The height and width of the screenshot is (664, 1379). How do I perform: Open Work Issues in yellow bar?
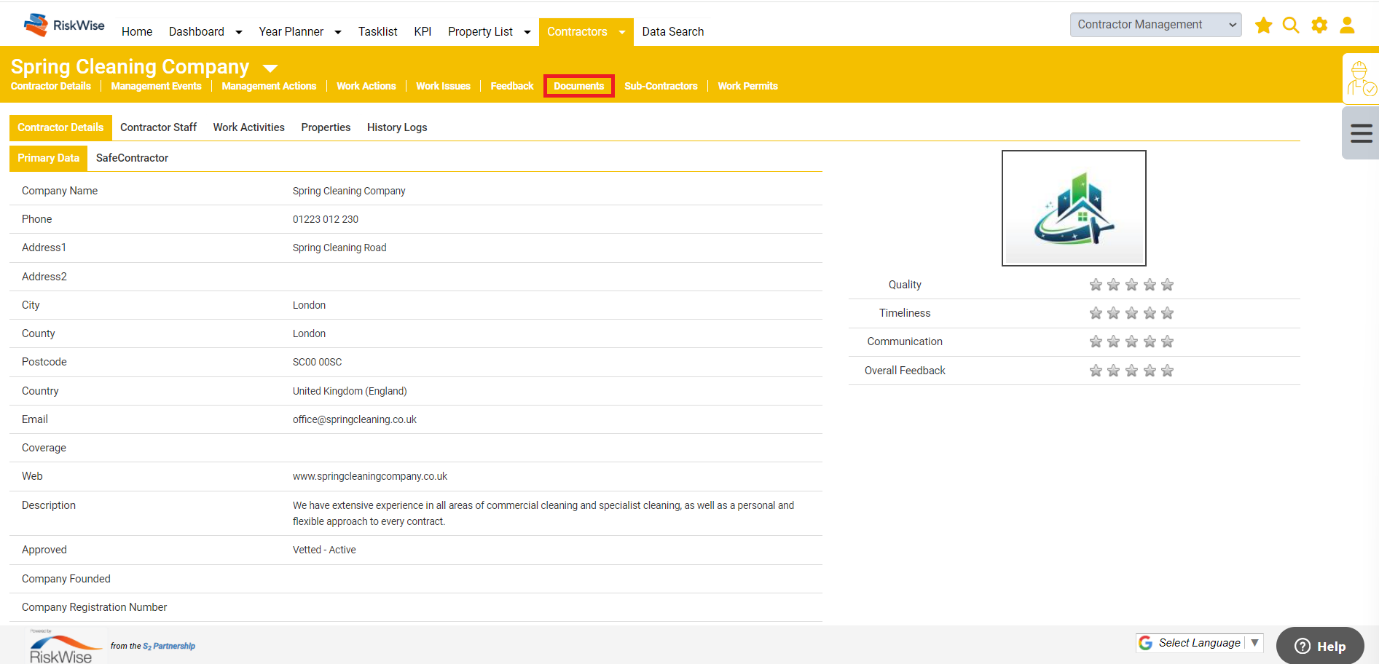coord(443,86)
